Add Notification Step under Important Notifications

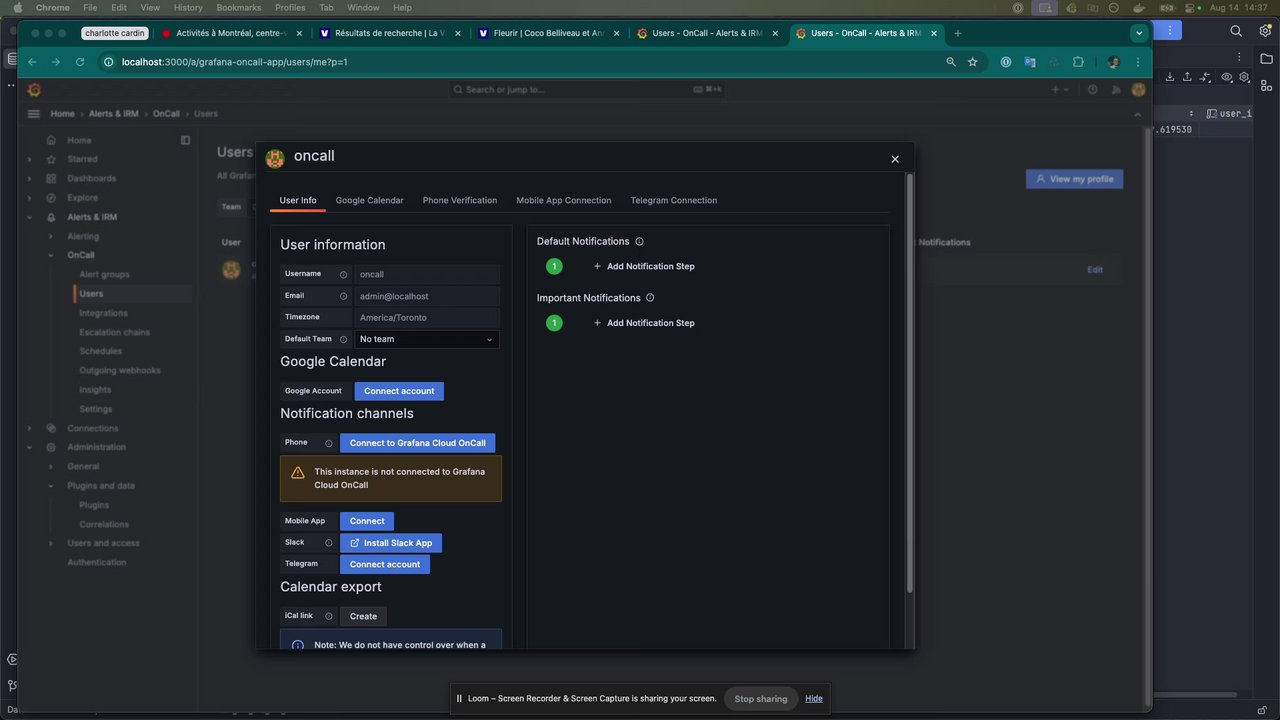[x=644, y=323]
